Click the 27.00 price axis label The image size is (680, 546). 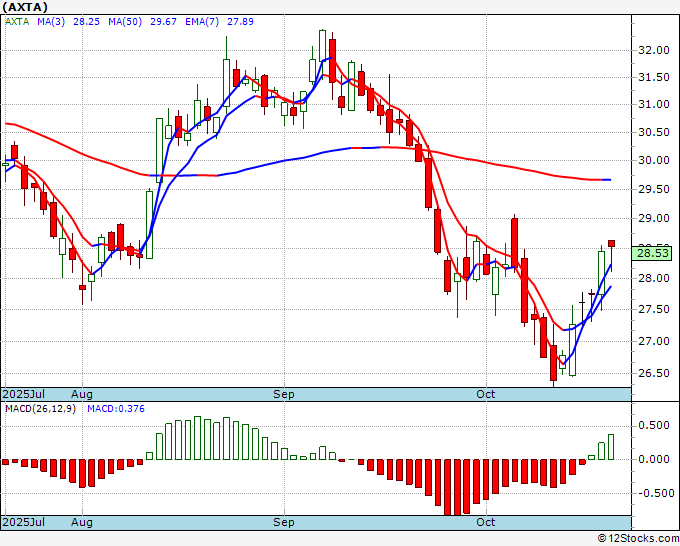point(654,341)
